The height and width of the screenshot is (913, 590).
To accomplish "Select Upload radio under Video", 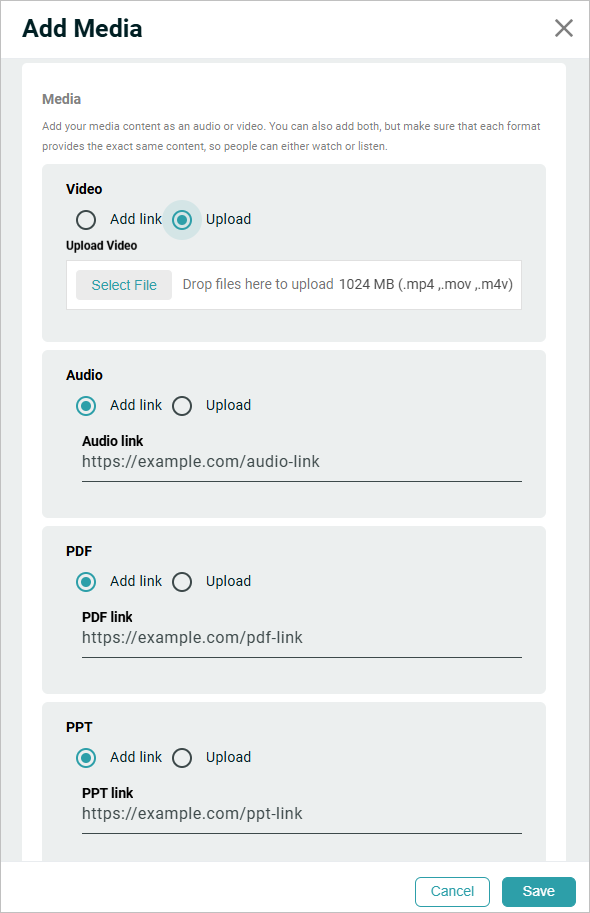I will point(182,220).
